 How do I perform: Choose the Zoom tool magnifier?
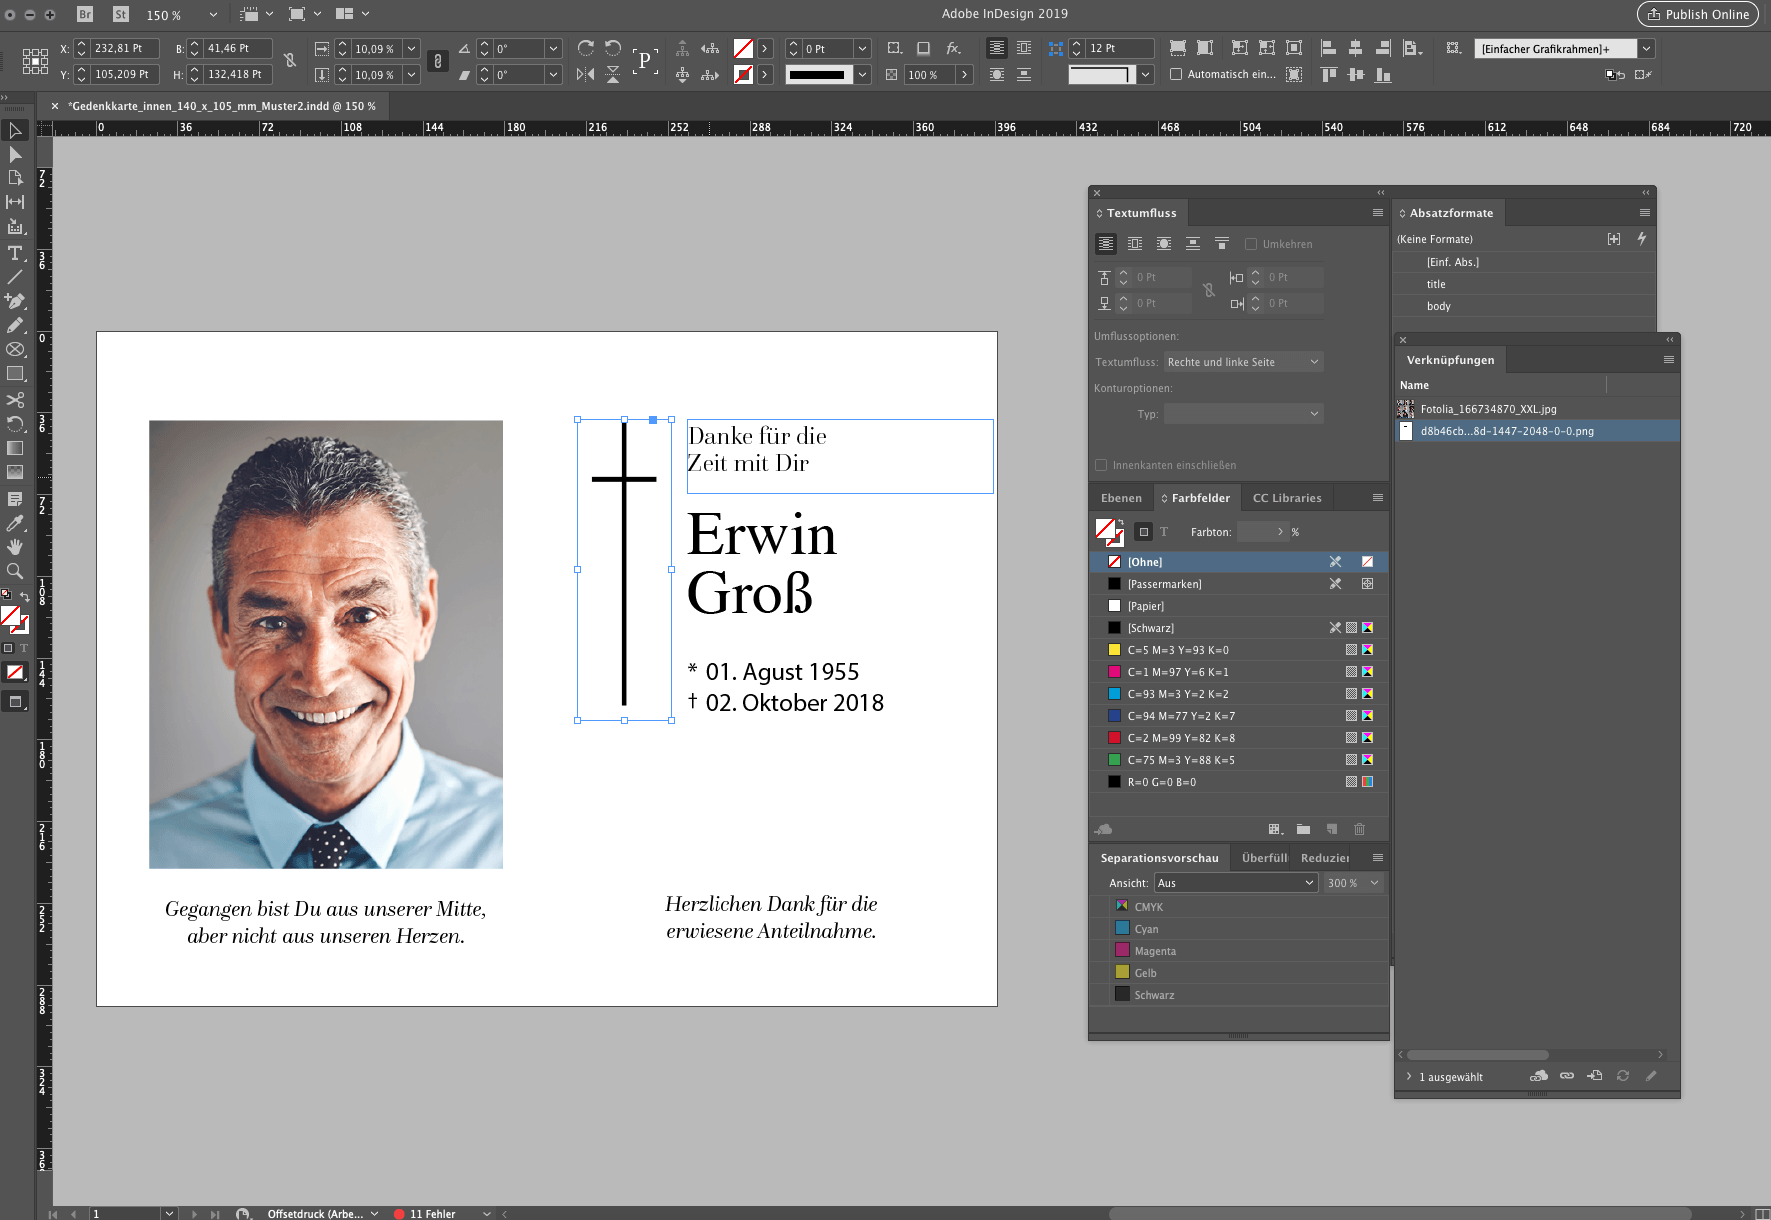pyautogui.click(x=15, y=571)
